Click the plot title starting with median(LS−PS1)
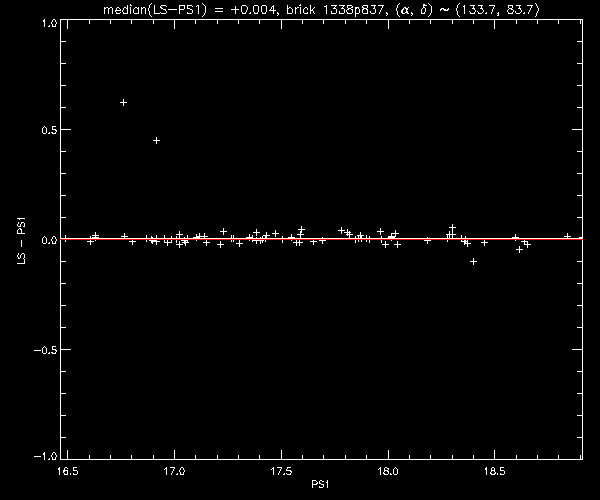The width and height of the screenshot is (600, 500). 321,10
